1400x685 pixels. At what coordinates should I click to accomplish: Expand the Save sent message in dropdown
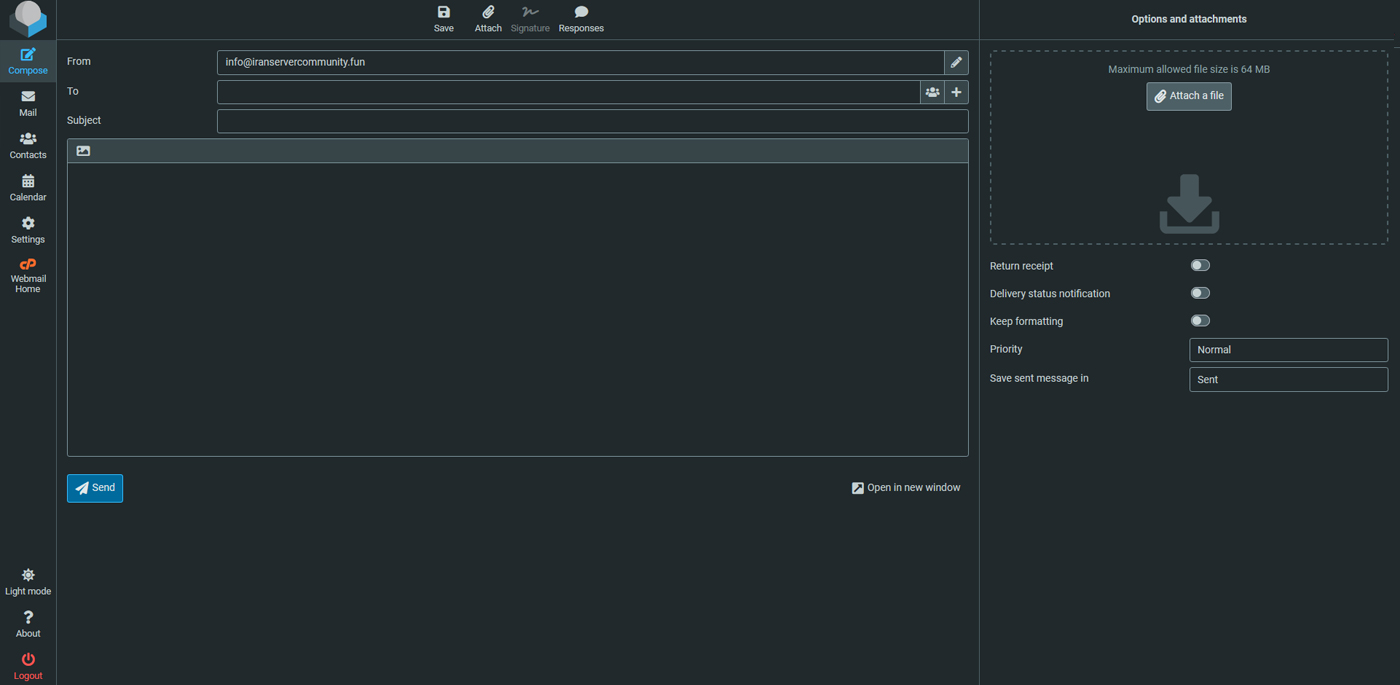[x=1288, y=380]
